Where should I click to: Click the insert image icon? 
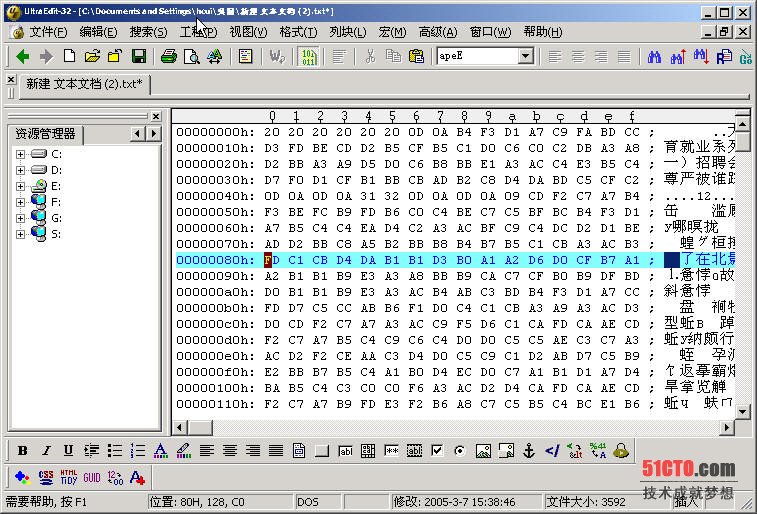coord(483,451)
